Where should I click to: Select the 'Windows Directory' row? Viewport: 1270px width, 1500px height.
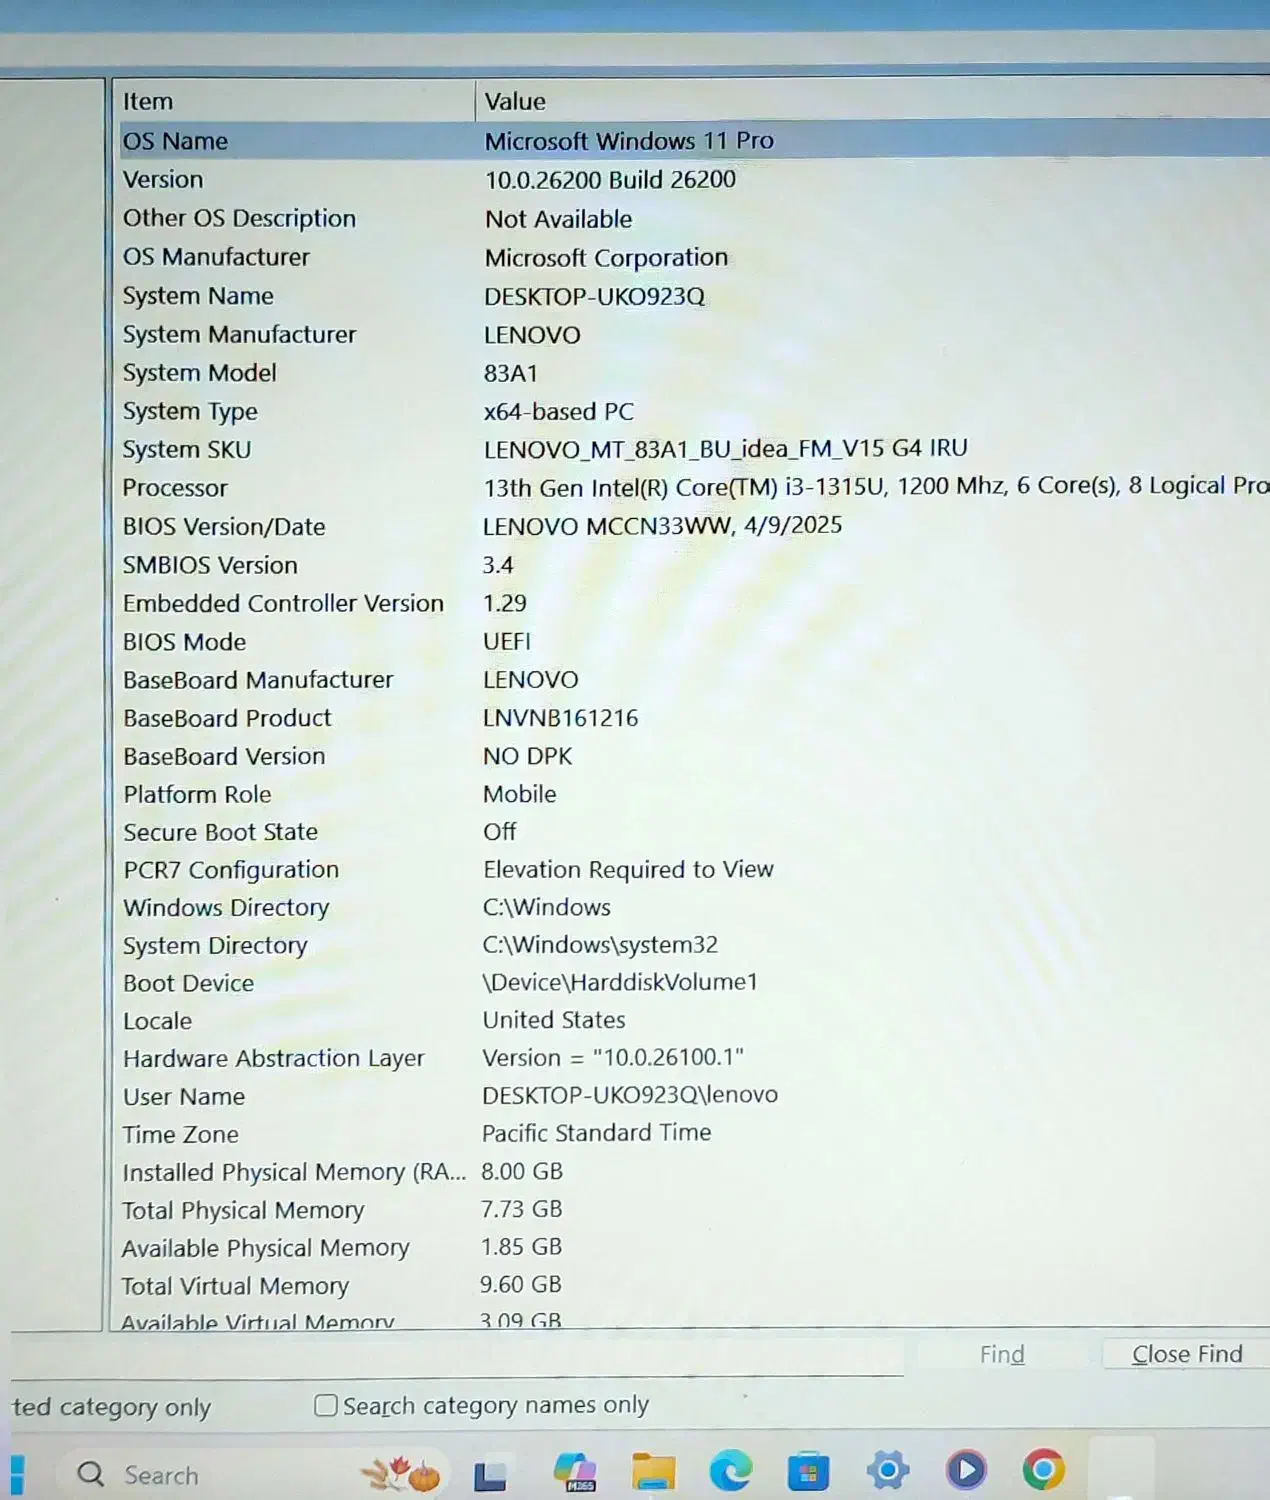tap(695, 908)
